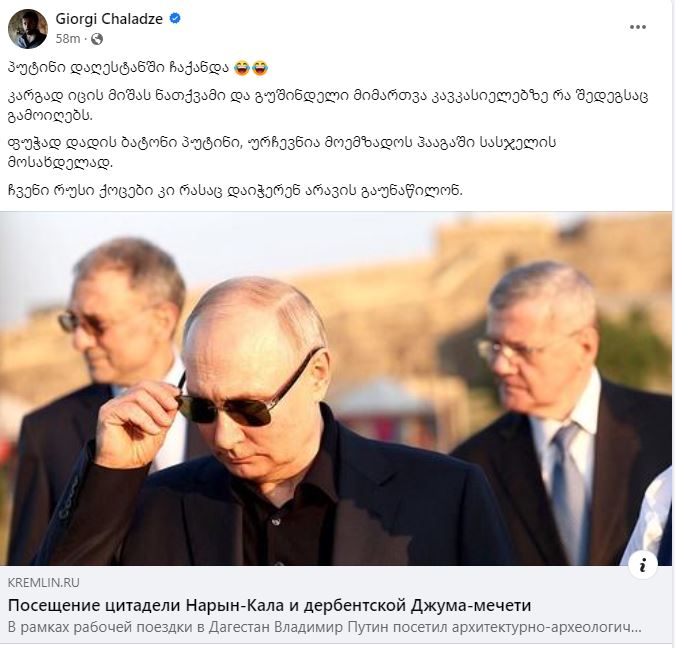Click the link description starting 'В рамках рабочей'
The image size is (675, 648).
[325, 627]
